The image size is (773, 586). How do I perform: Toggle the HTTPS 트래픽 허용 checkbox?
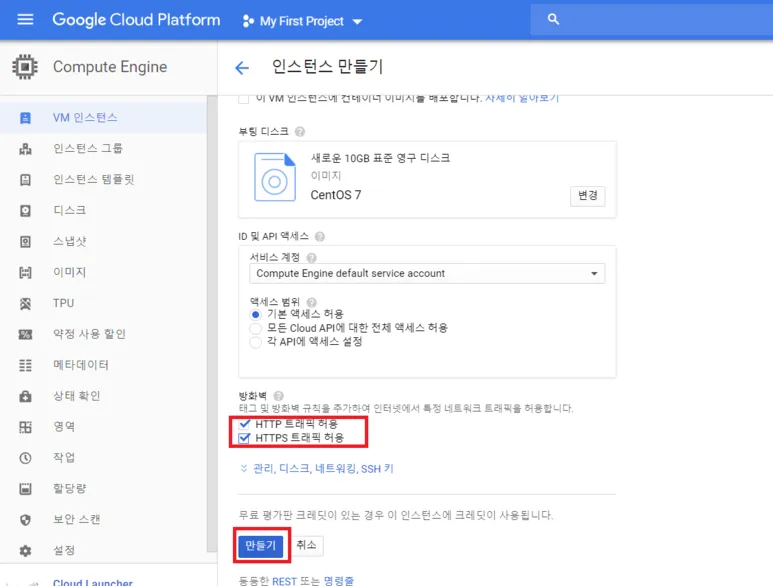point(244,438)
